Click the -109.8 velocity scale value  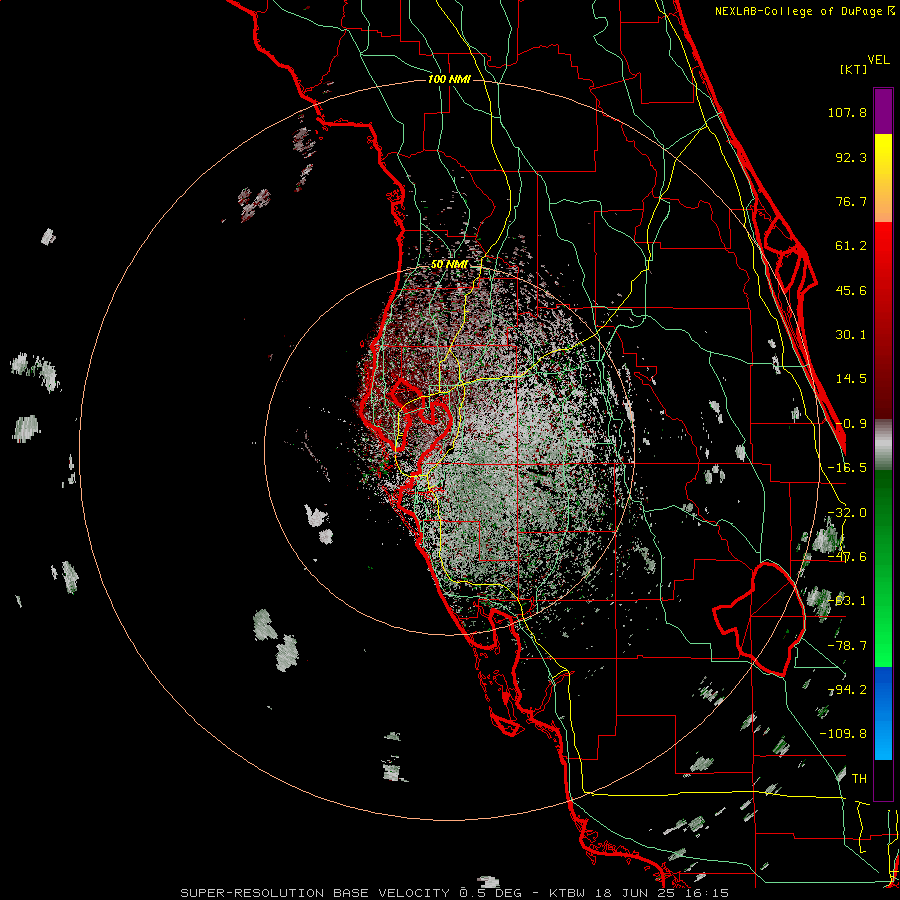pyautogui.click(x=844, y=734)
